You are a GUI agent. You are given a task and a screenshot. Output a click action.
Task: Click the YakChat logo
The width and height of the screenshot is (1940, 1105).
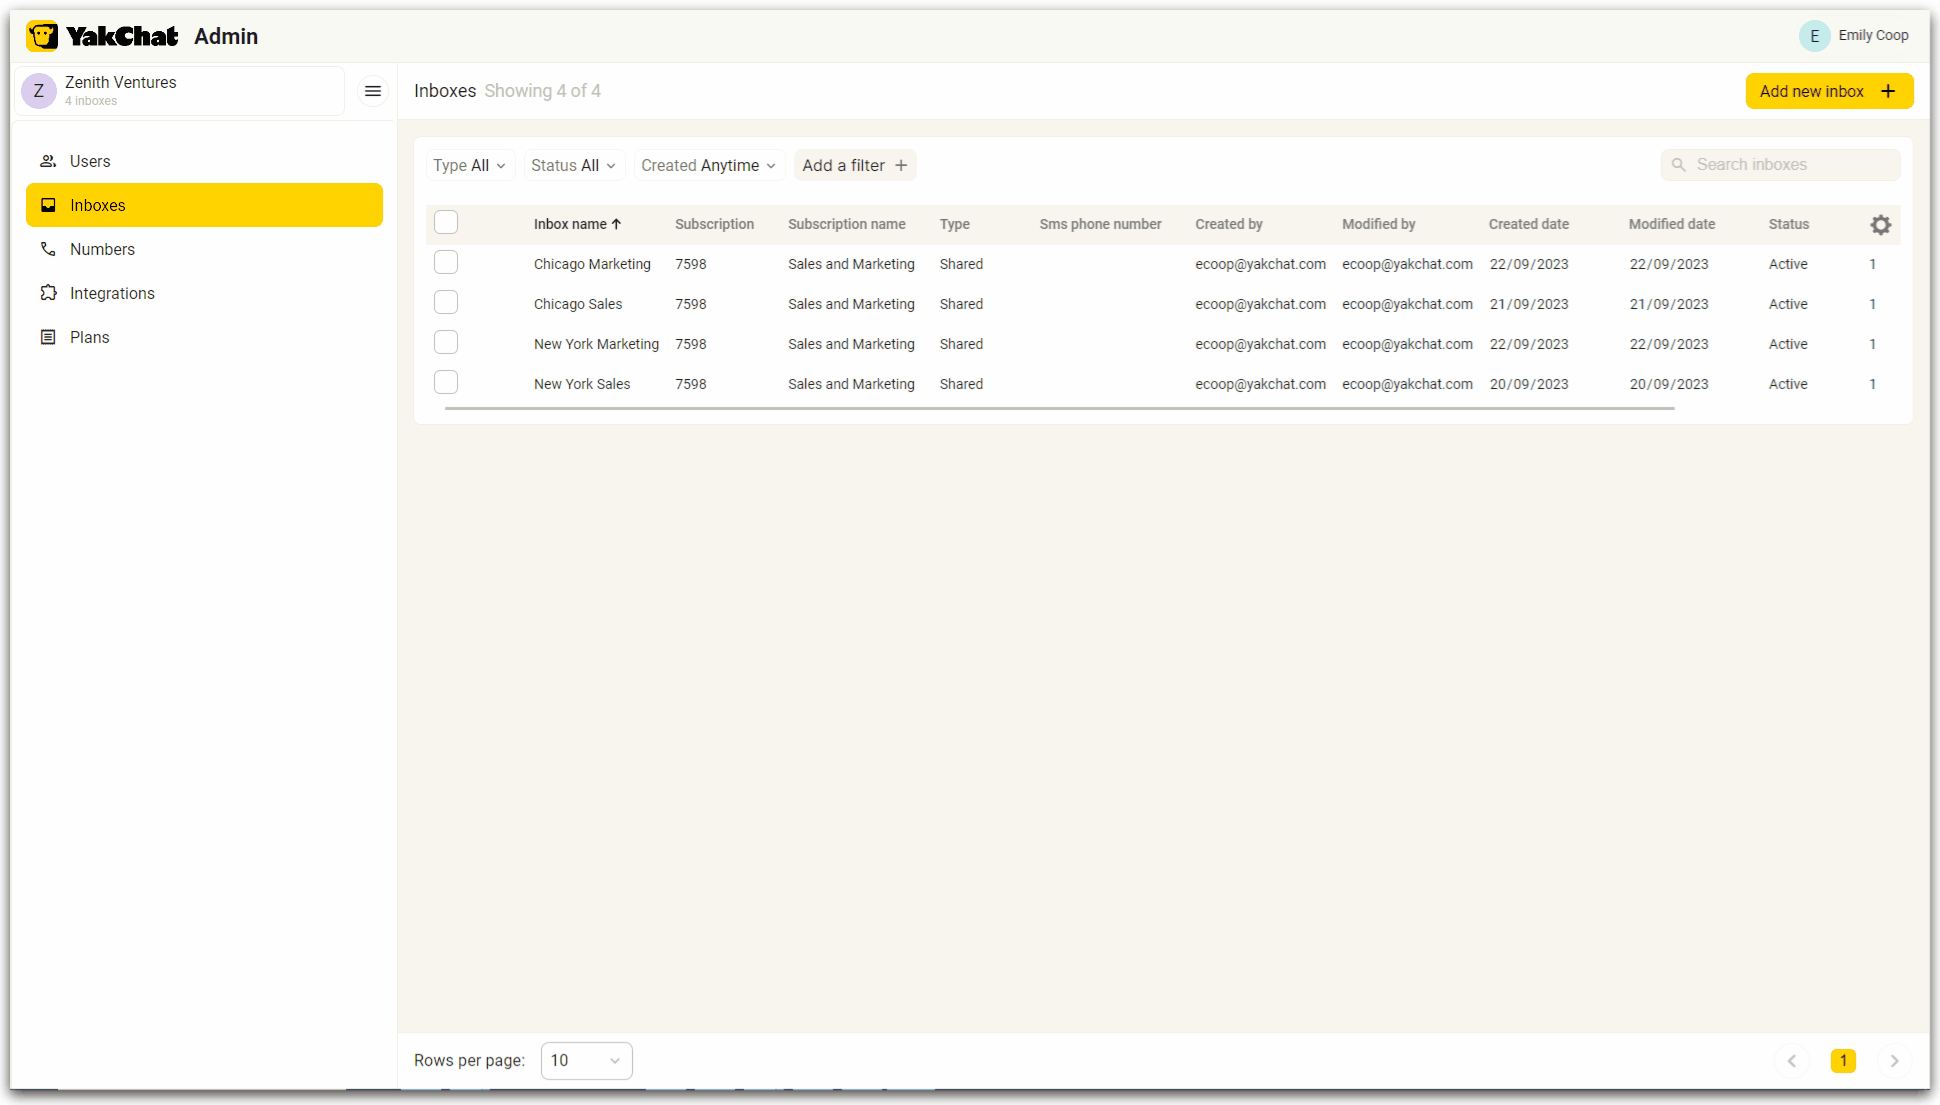(x=100, y=35)
